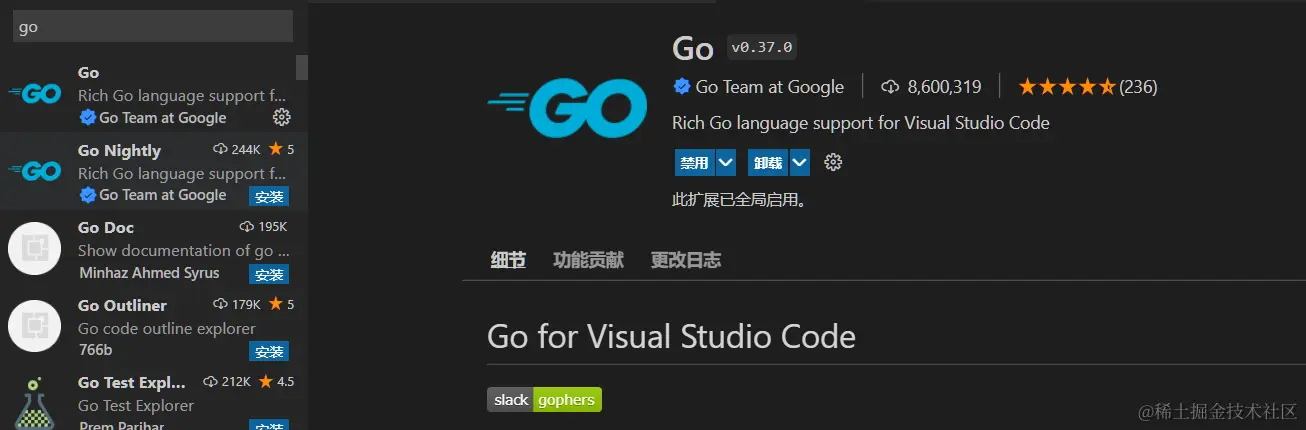Screen dimensions: 1306x430
Task: Click the Minhaz Ahmed Syrus publisher name
Action: [x=149, y=273]
